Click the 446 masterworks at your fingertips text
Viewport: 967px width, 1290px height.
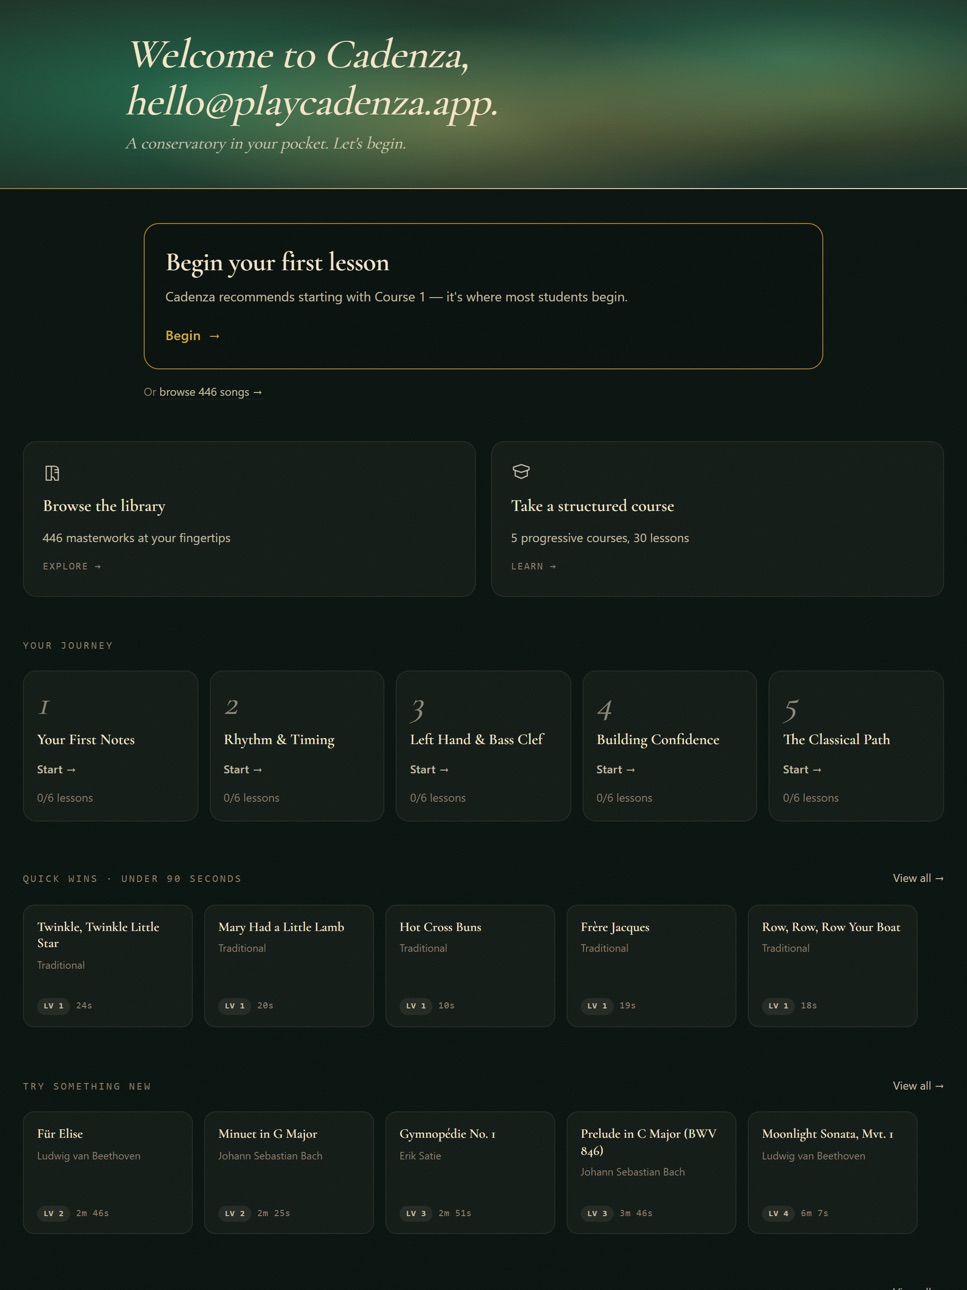136,538
